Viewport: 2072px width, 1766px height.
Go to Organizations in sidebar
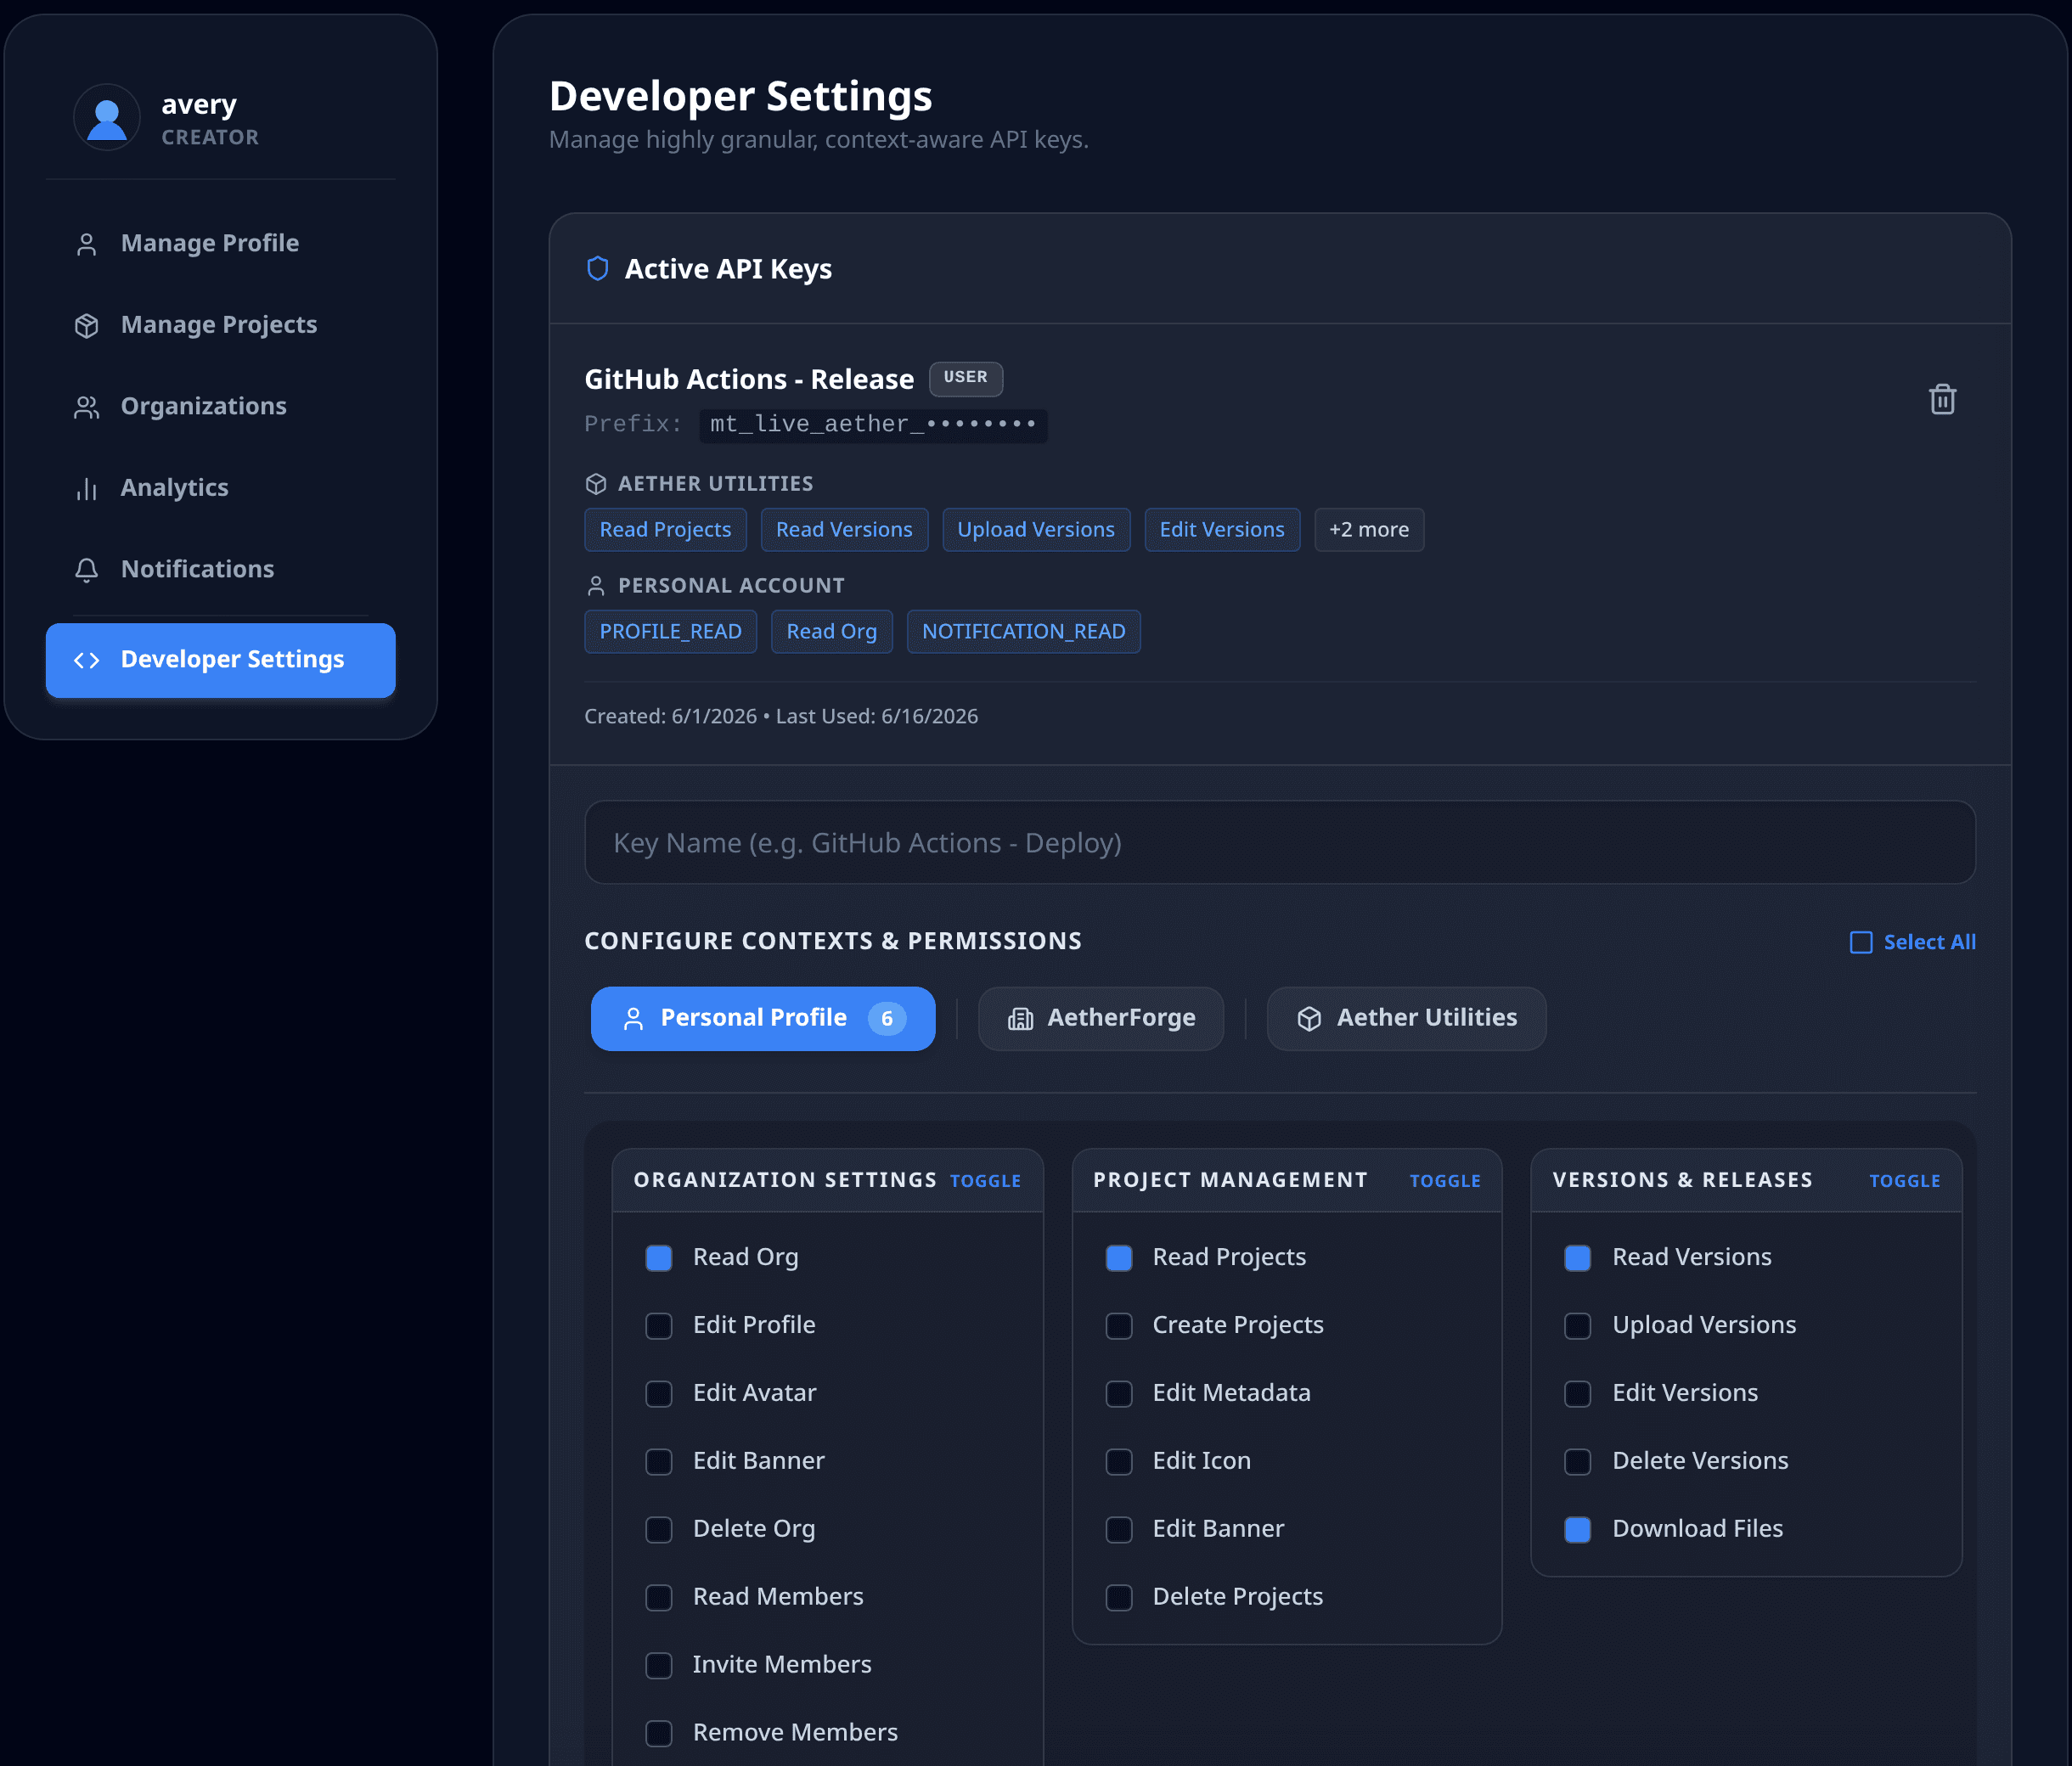point(221,406)
